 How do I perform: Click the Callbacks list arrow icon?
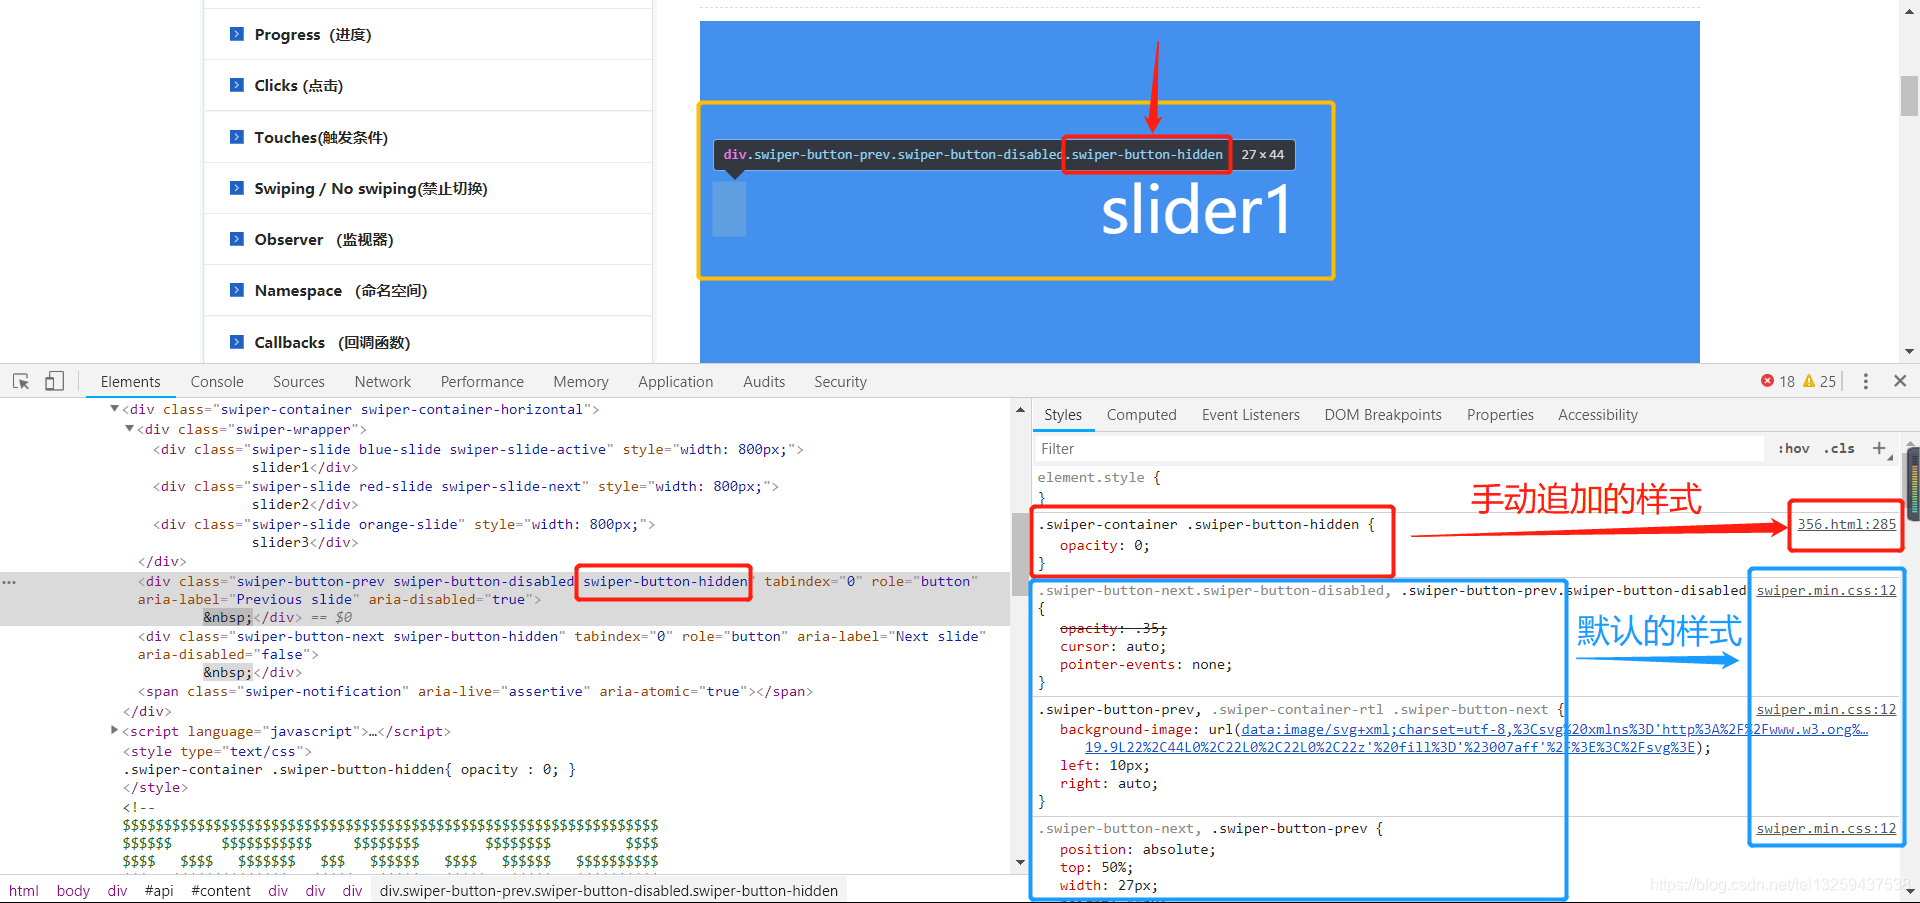point(237,342)
